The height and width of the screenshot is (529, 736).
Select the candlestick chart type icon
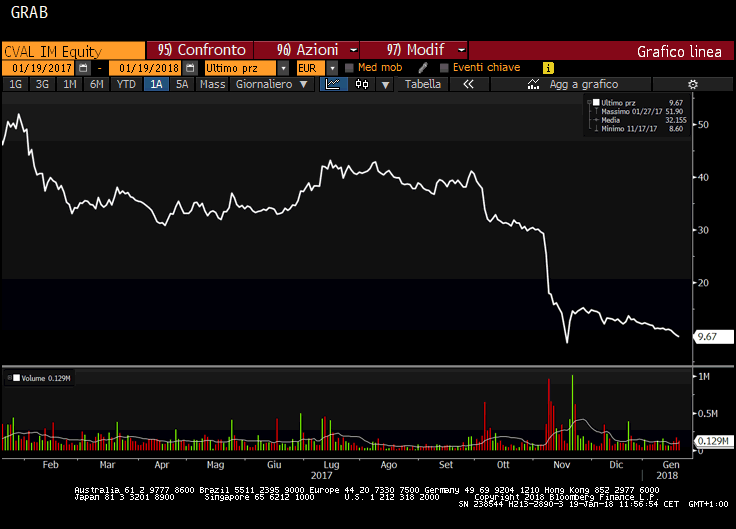click(x=361, y=84)
